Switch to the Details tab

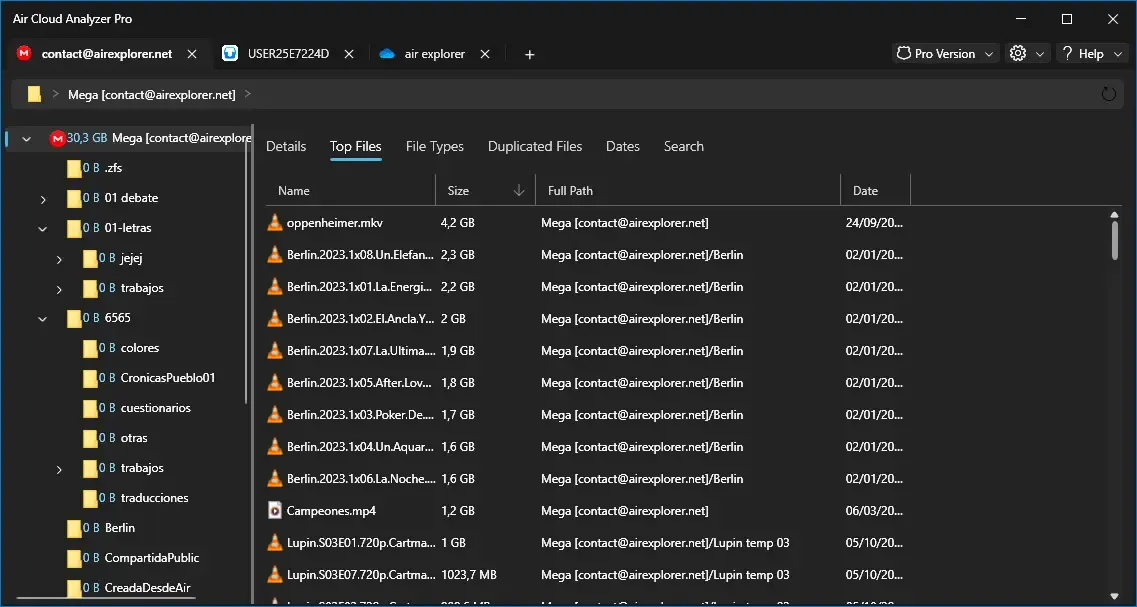[286, 146]
